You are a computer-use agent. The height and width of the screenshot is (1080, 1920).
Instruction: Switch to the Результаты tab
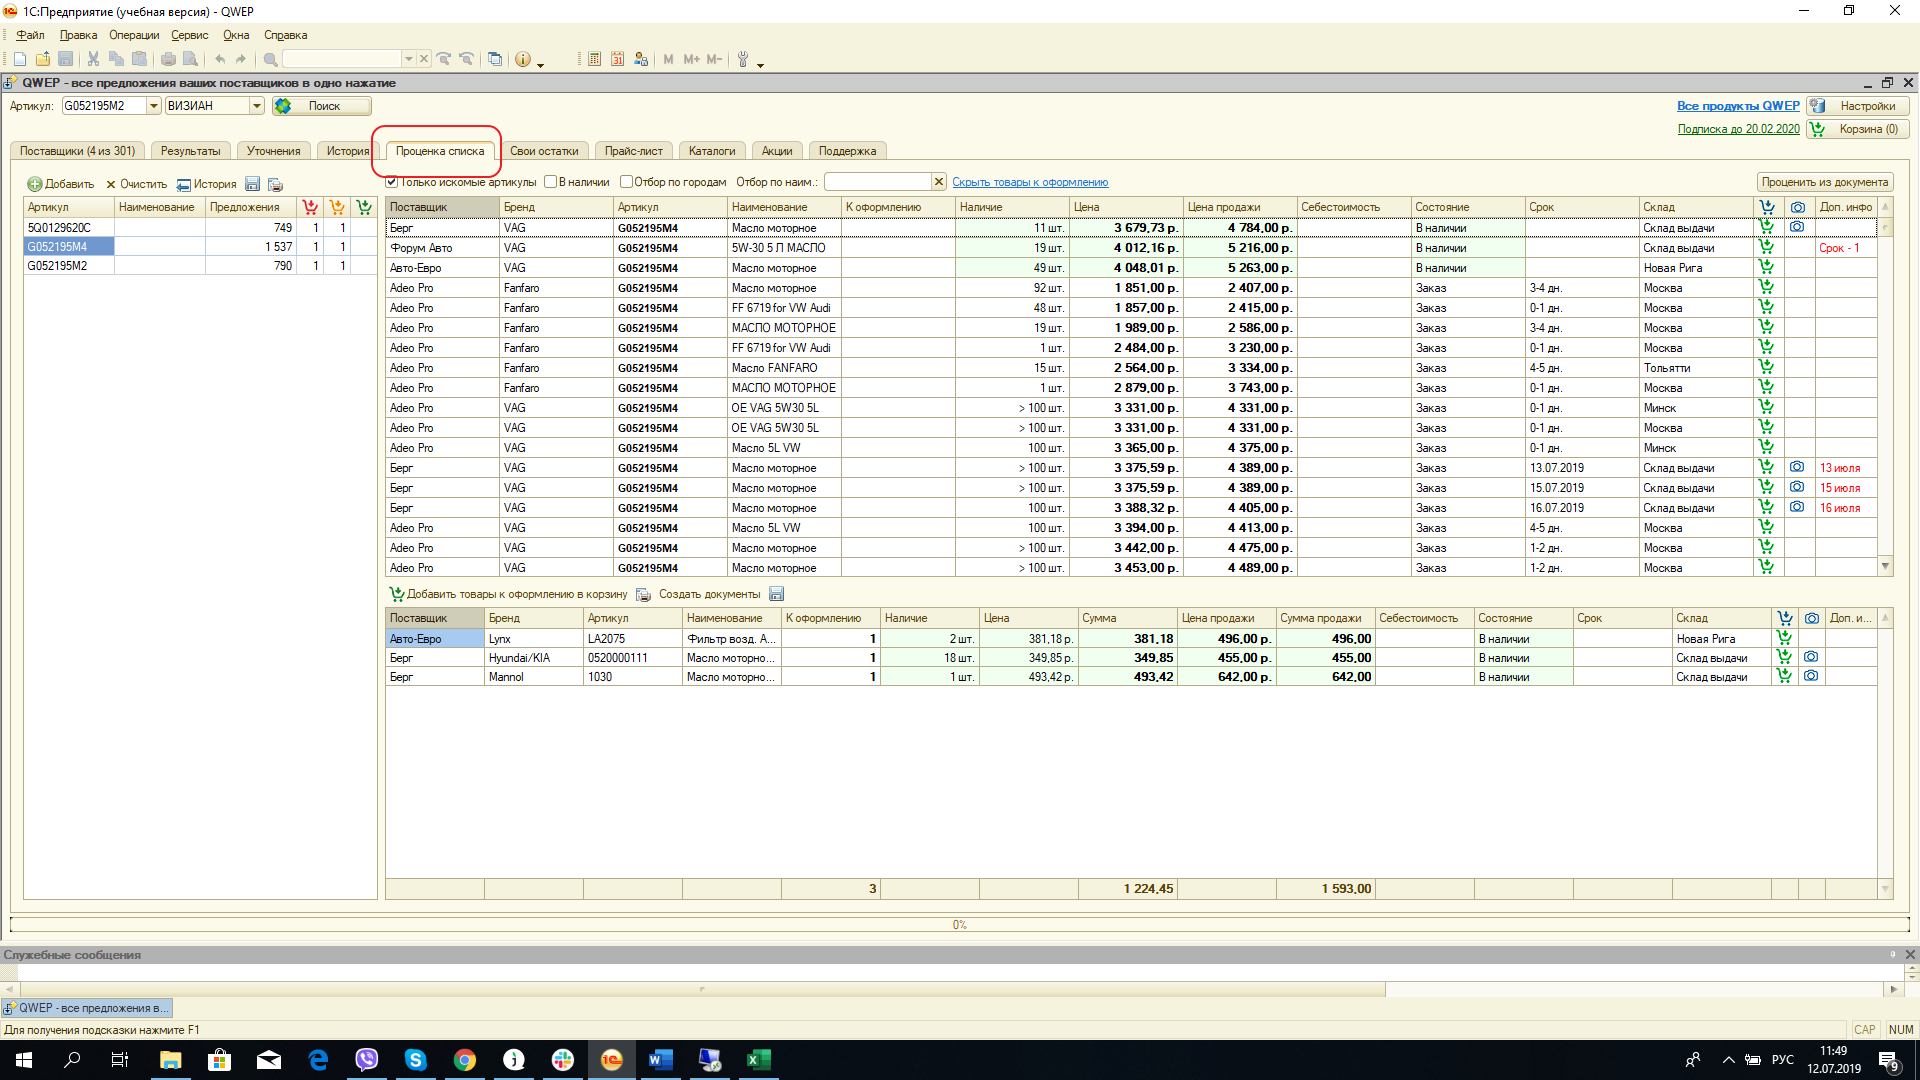[x=191, y=151]
